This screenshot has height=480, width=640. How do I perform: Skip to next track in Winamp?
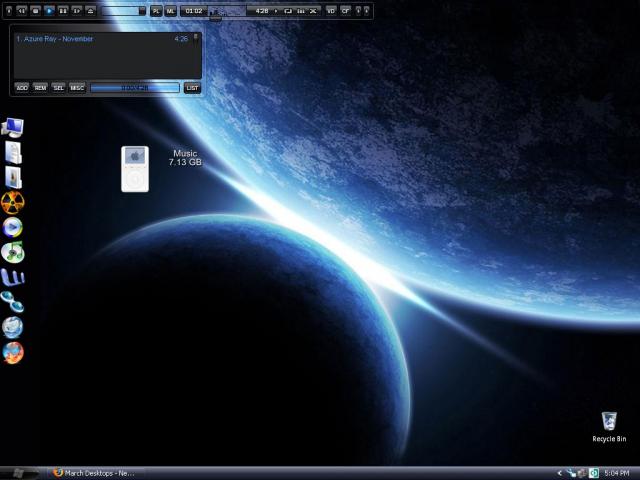click(76, 11)
